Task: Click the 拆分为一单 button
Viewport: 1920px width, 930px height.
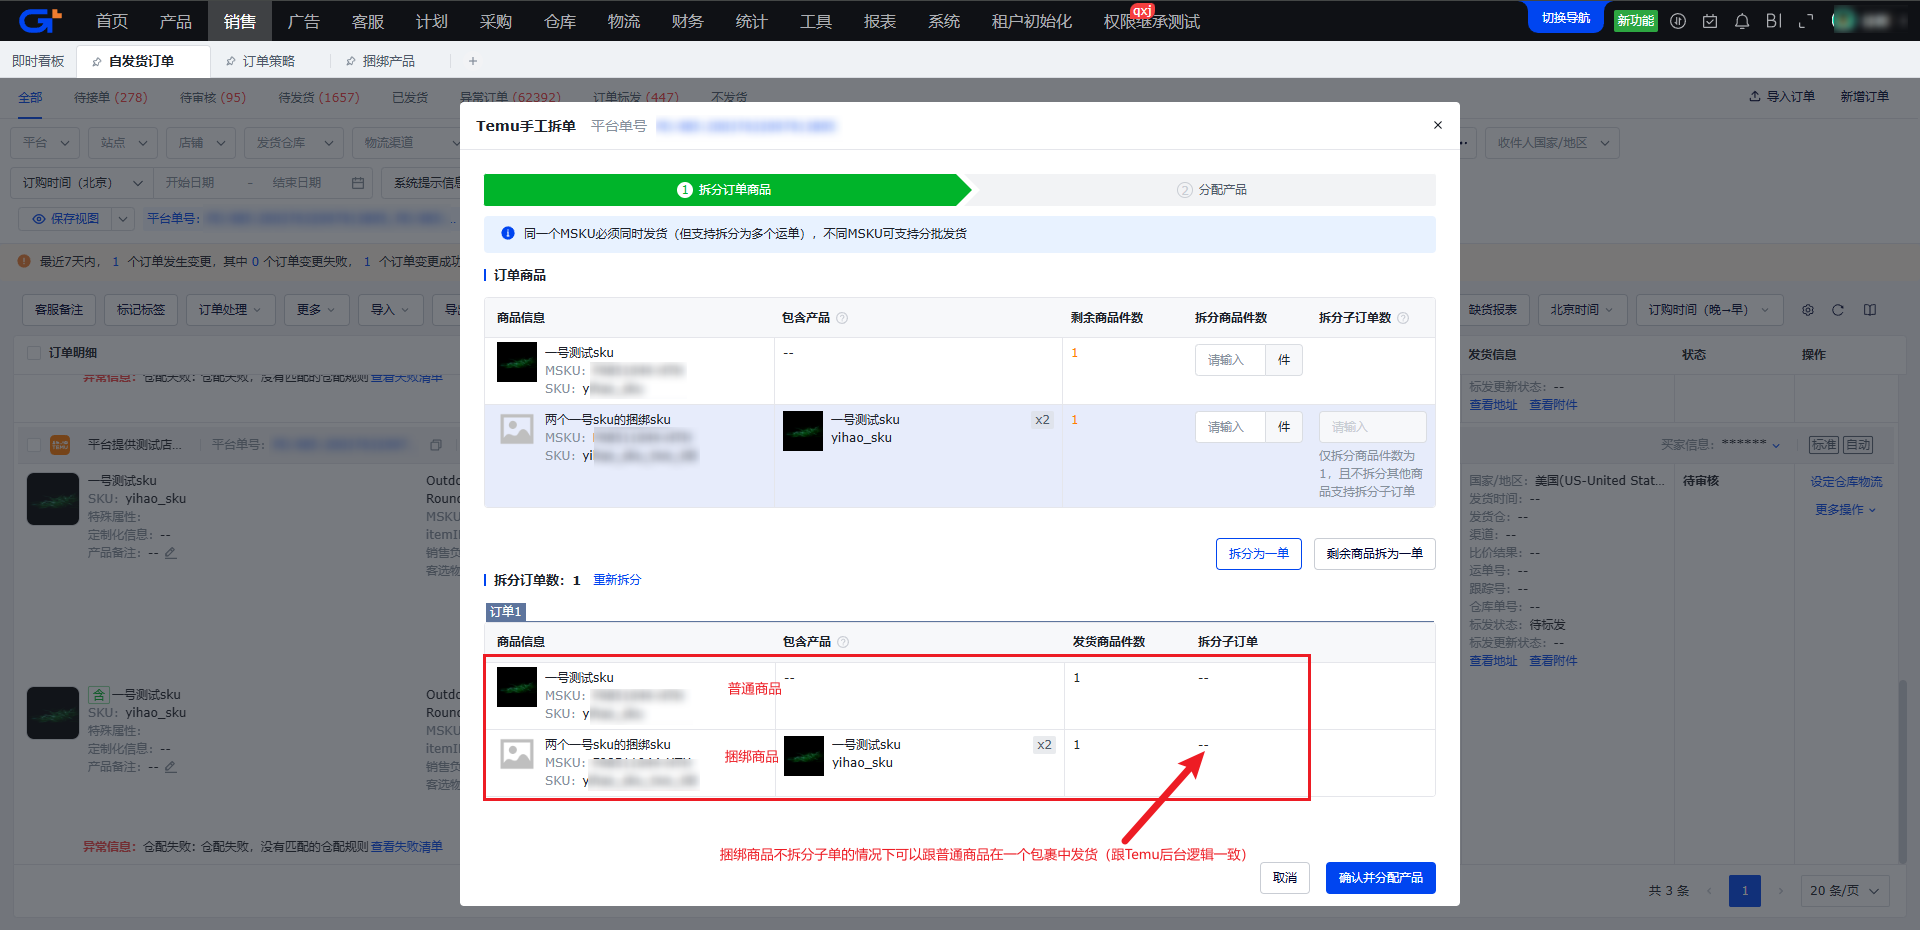Action: 1259,554
